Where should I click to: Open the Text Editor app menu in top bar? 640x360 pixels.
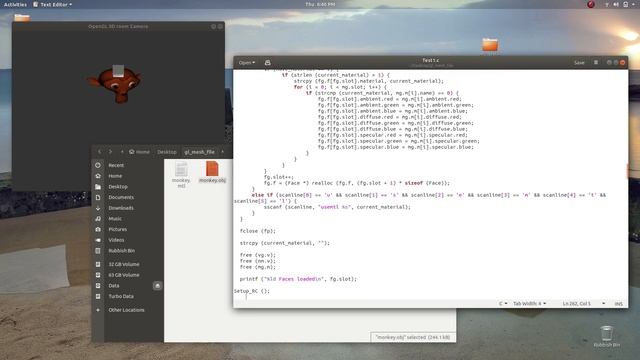tap(52, 4)
